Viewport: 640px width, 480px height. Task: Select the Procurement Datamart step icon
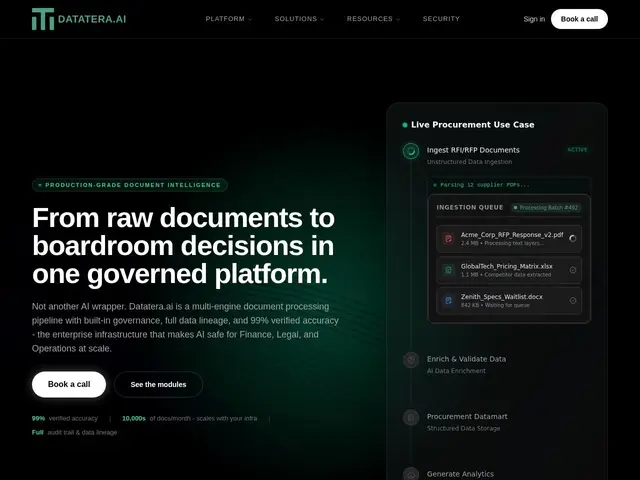[x=411, y=418]
